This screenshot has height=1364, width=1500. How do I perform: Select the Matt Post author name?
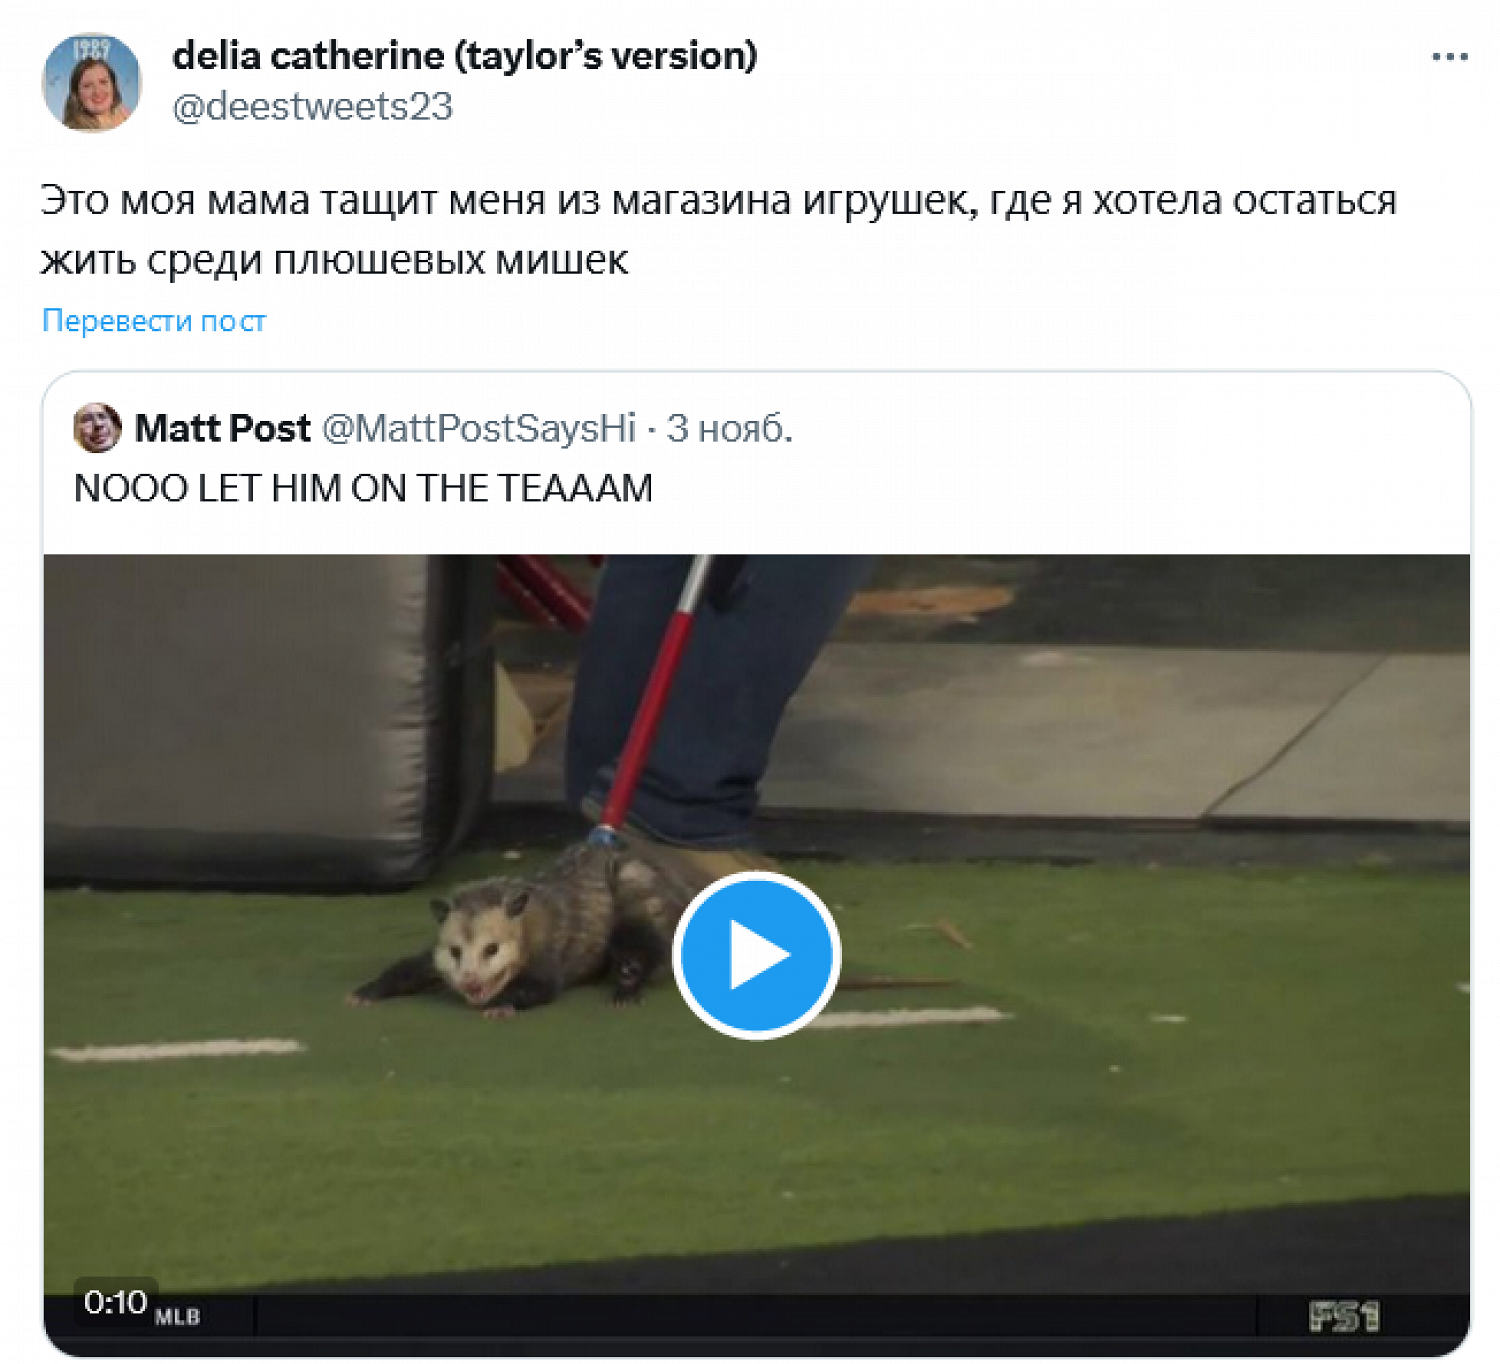tap(222, 428)
